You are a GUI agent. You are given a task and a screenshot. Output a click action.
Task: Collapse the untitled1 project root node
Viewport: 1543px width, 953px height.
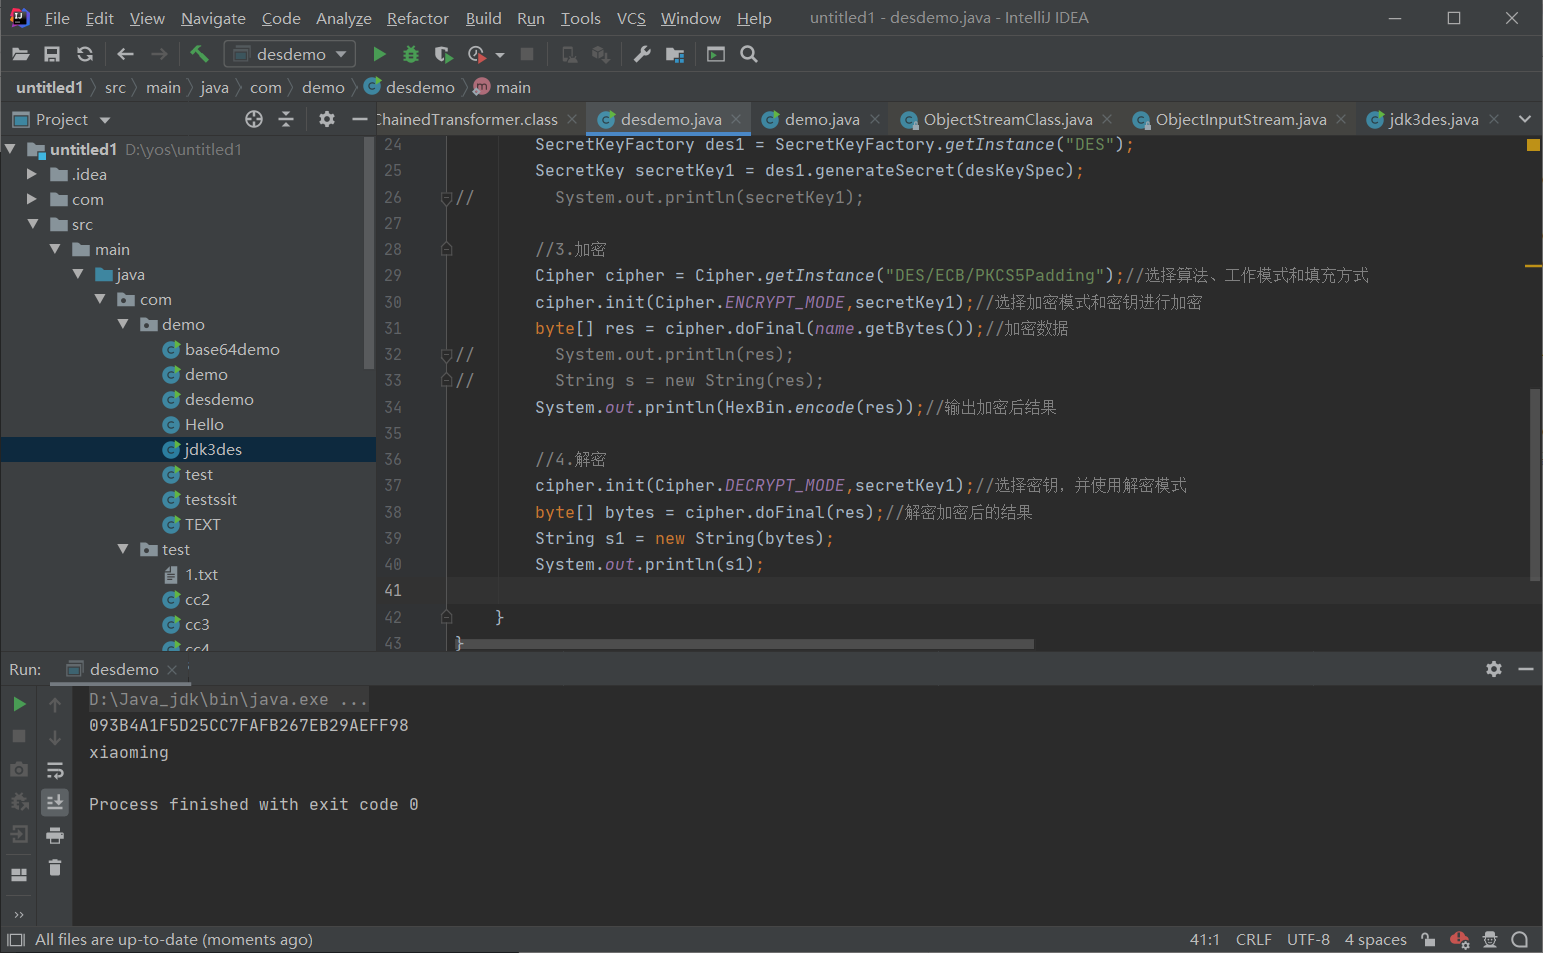(x=10, y=149)
